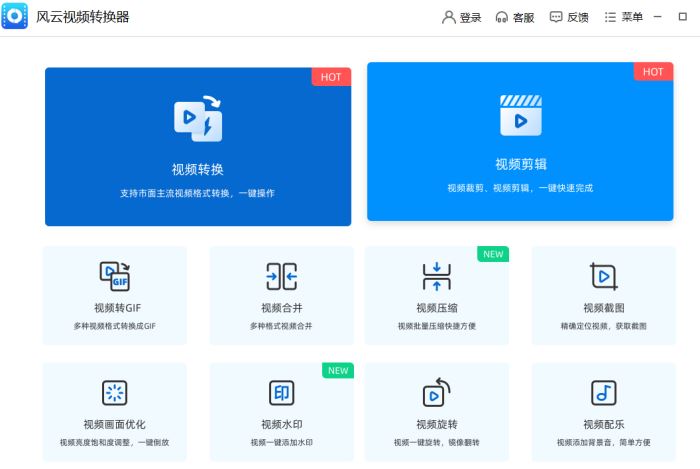Click the menu list icon
700x469 pixels.
(x=610, y=17)
